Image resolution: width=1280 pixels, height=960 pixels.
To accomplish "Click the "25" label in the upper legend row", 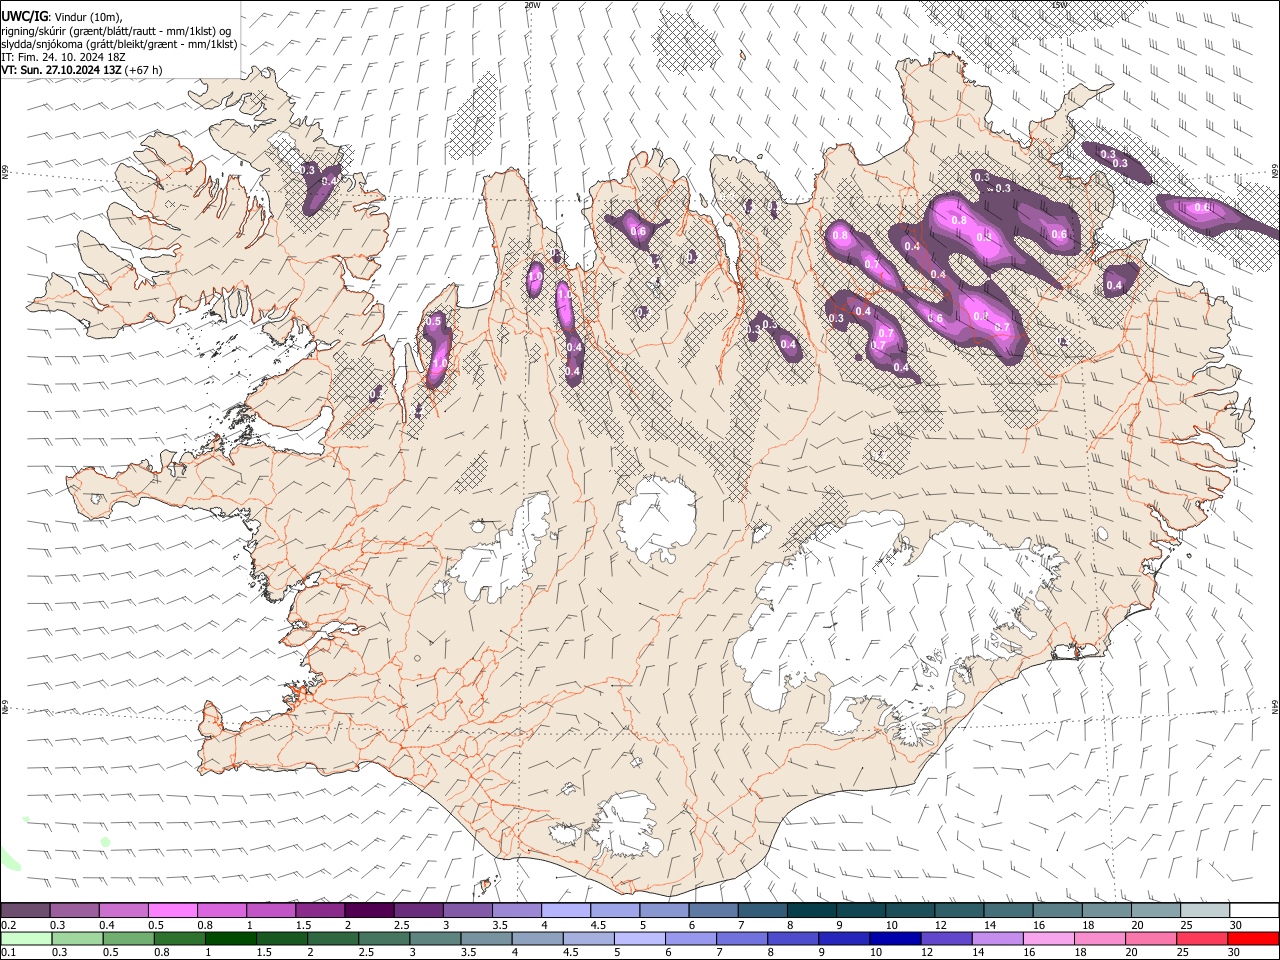I will [x=1186, y=925].
